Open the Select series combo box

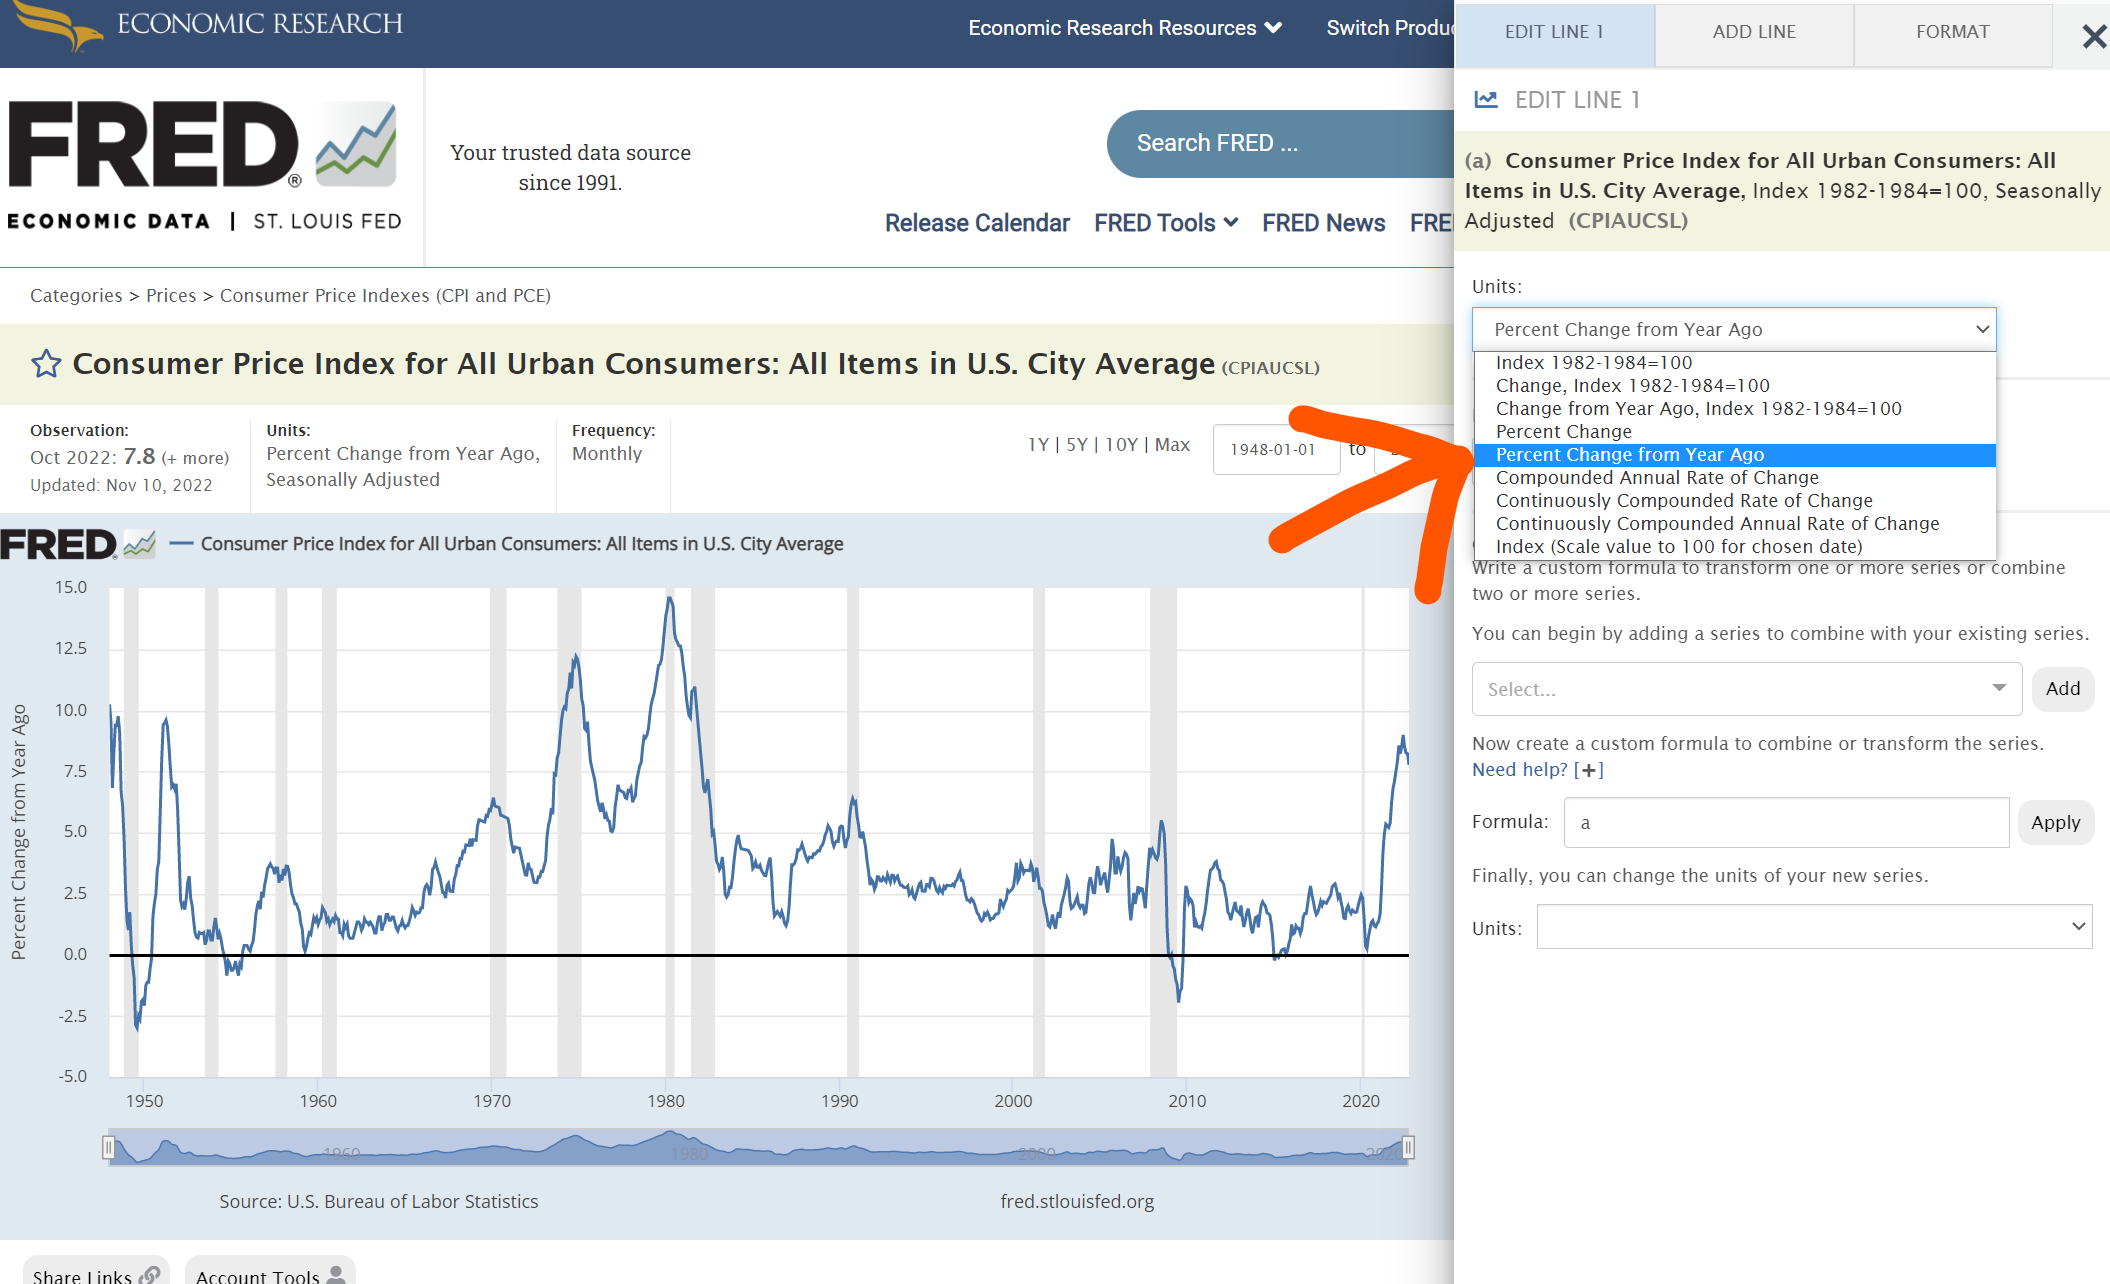click(x=1745, y=689)
